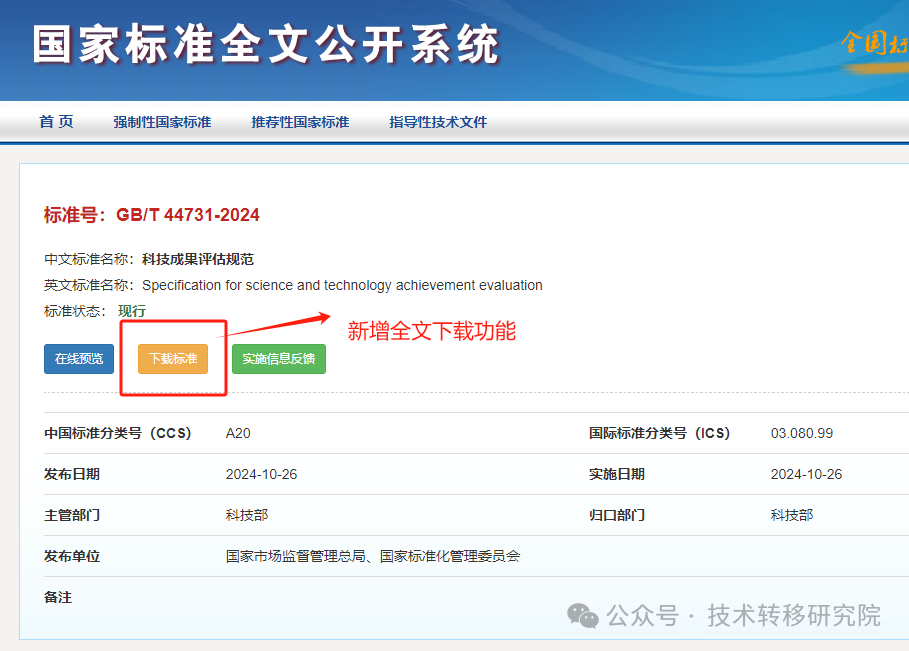Select the publication date 2024-10-26
909x651 pixels.
(260, 474)
